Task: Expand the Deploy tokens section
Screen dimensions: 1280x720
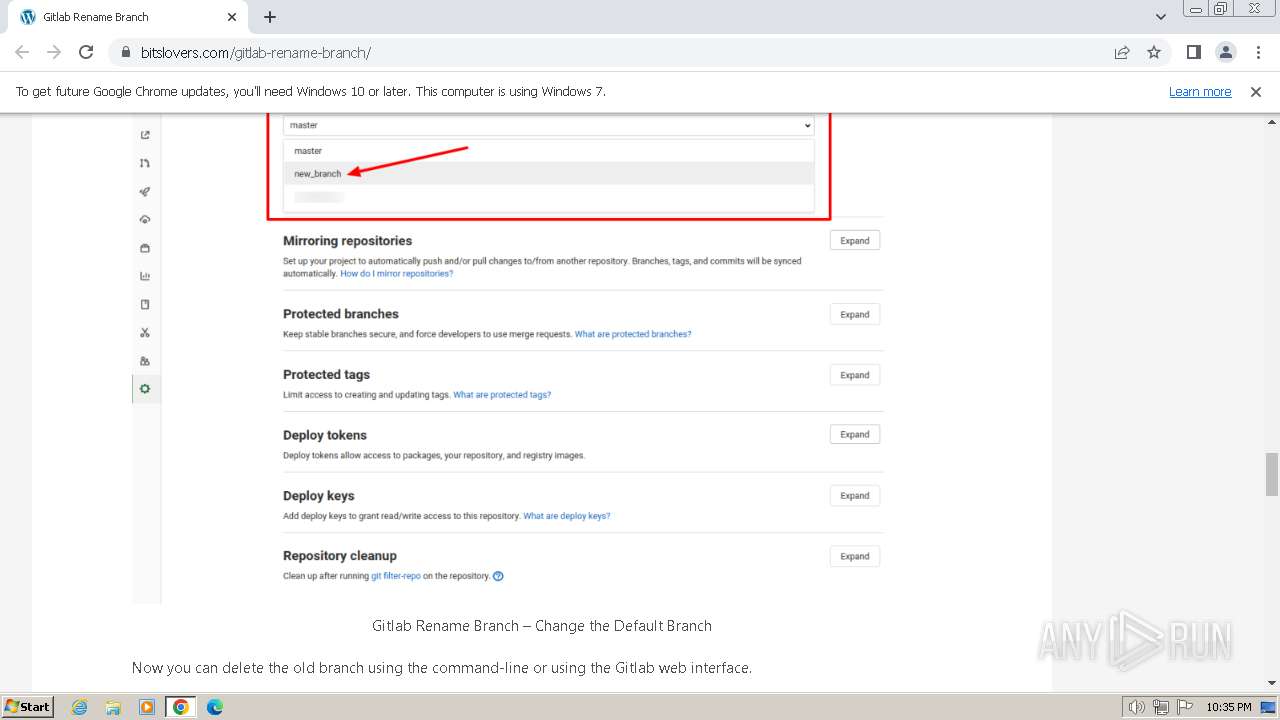Action: pyautogui.click(x=854, y=434)
